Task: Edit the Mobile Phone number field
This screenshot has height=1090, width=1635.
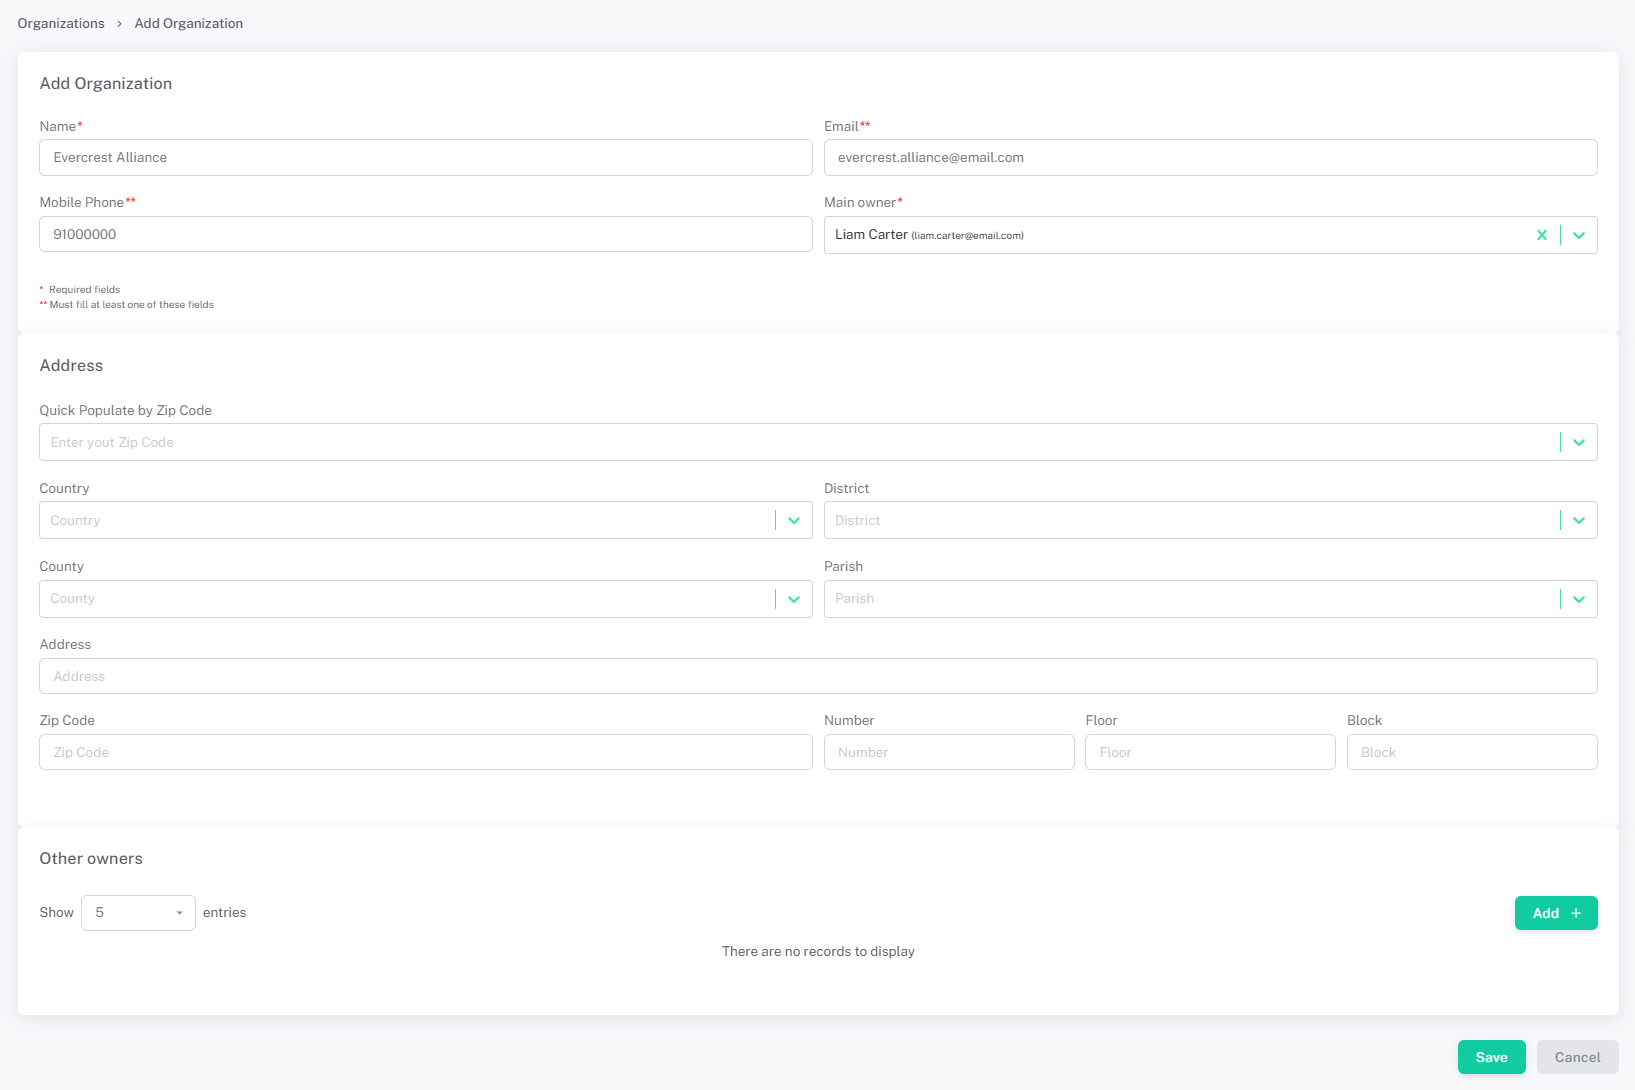Action: (x=425, y=234)
